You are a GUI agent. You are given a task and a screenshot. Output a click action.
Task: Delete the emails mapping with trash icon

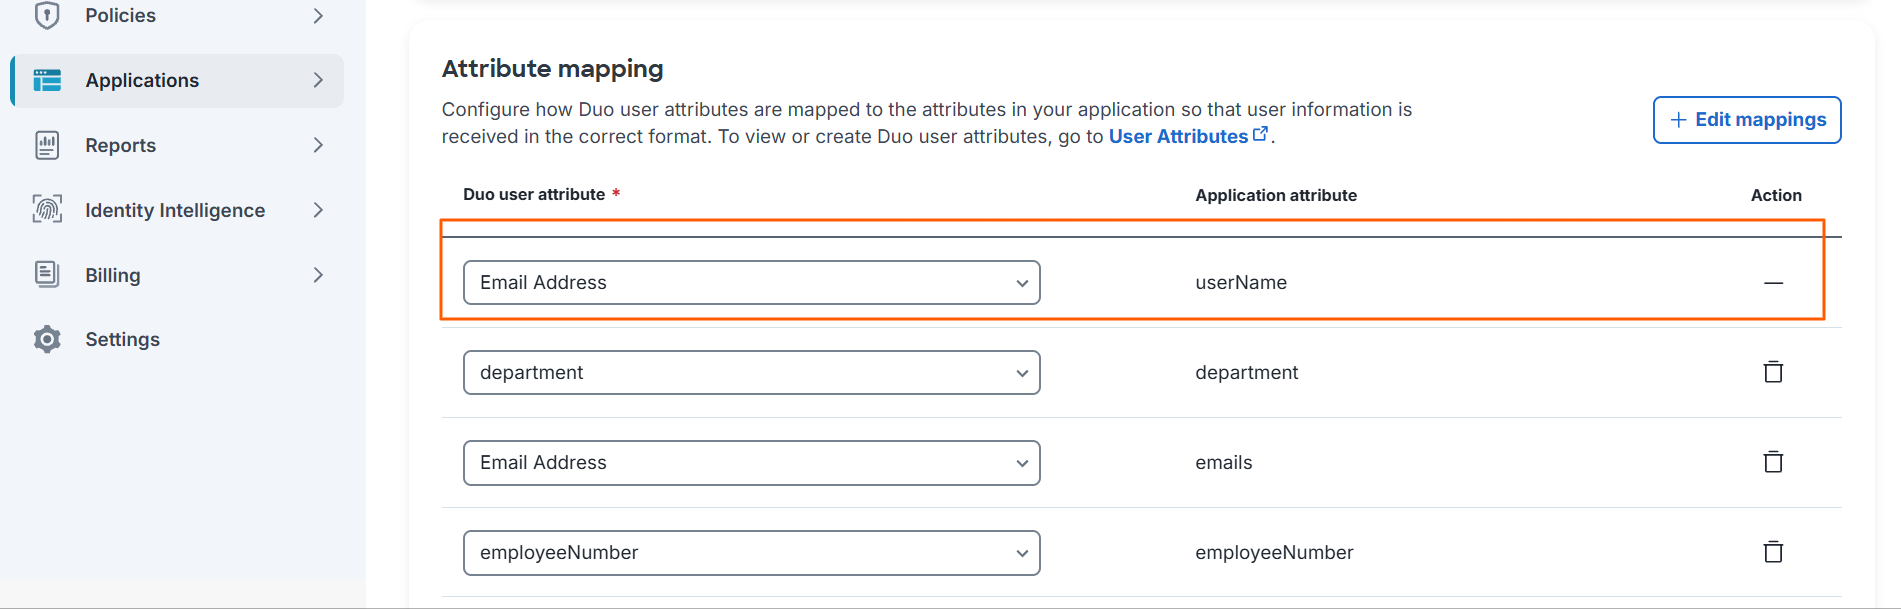(1773, 462)
